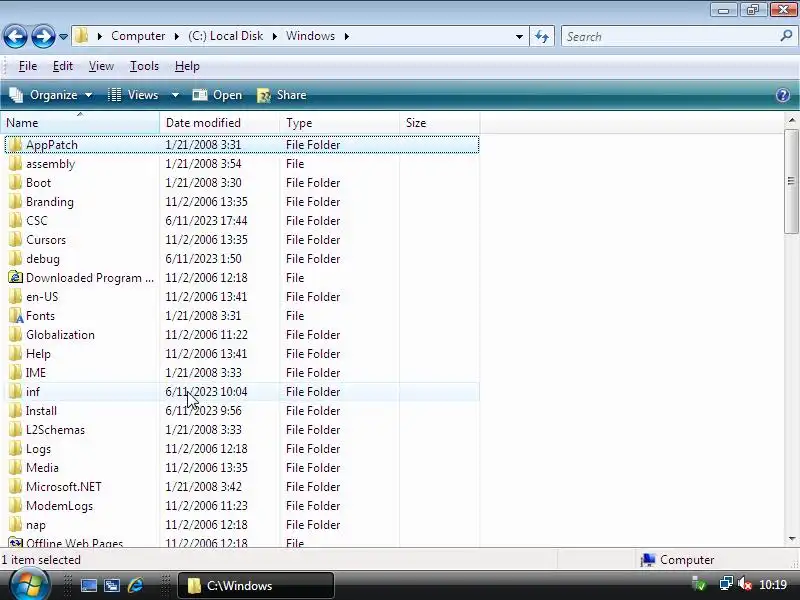Click the green check security tray icon
Viewport: 800px width, 600px height.
pyautogui.click(x=698, y=584)
